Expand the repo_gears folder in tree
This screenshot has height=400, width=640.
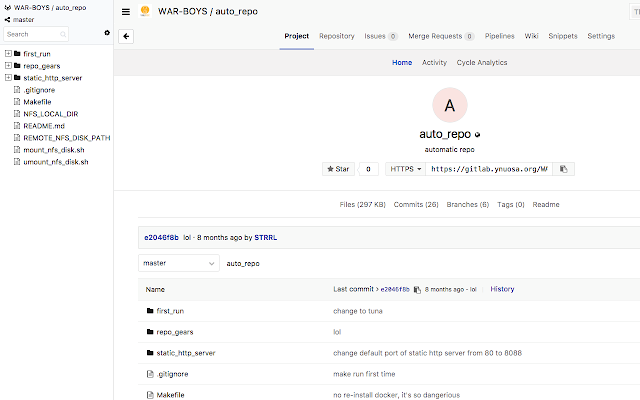8,65
